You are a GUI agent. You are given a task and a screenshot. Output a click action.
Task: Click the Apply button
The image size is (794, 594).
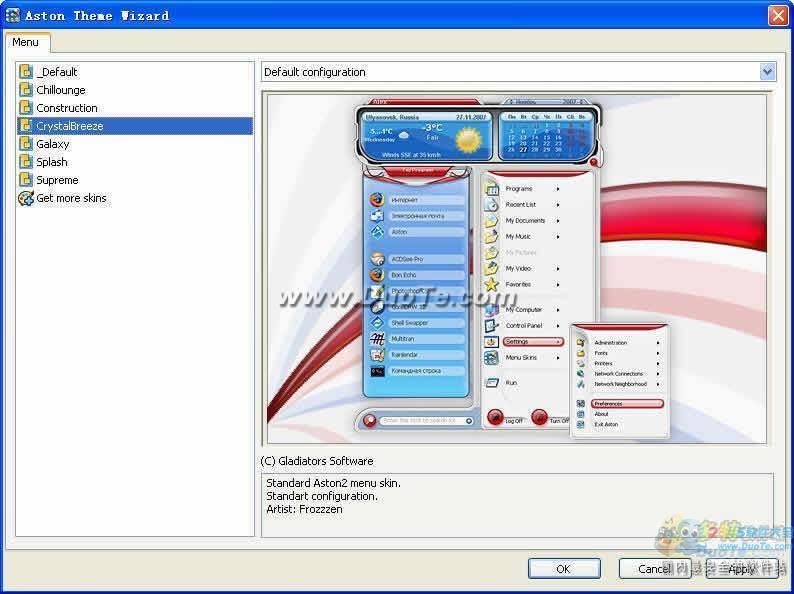click(x=741, y=569)
